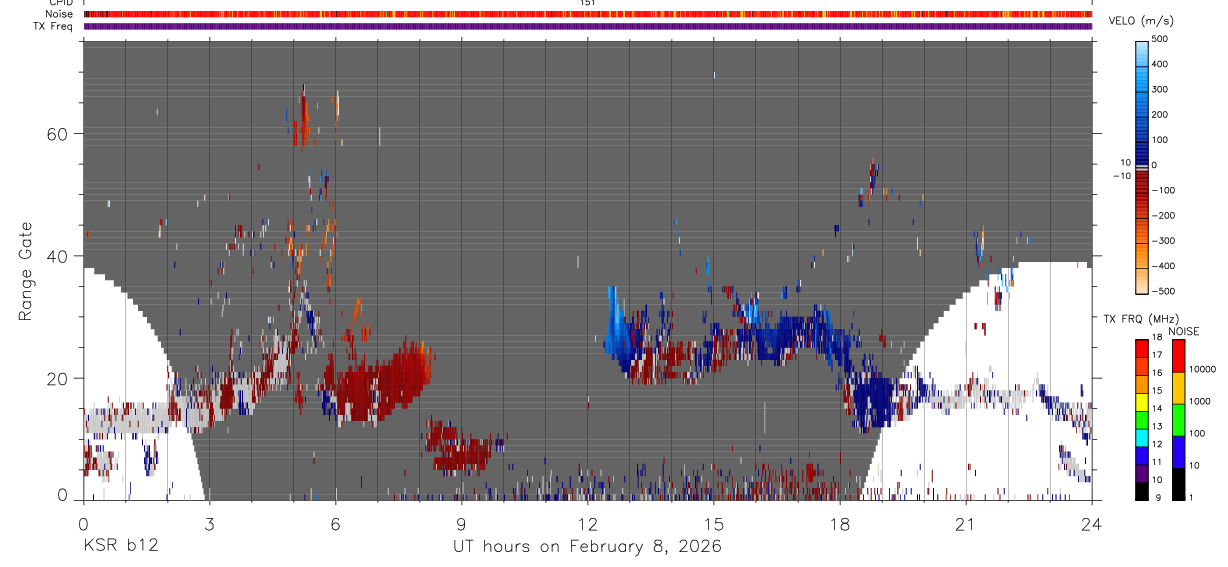1228x567 pixels.
Task: Click the 'KSR b12' radar label
Action: tap(119, 546)
